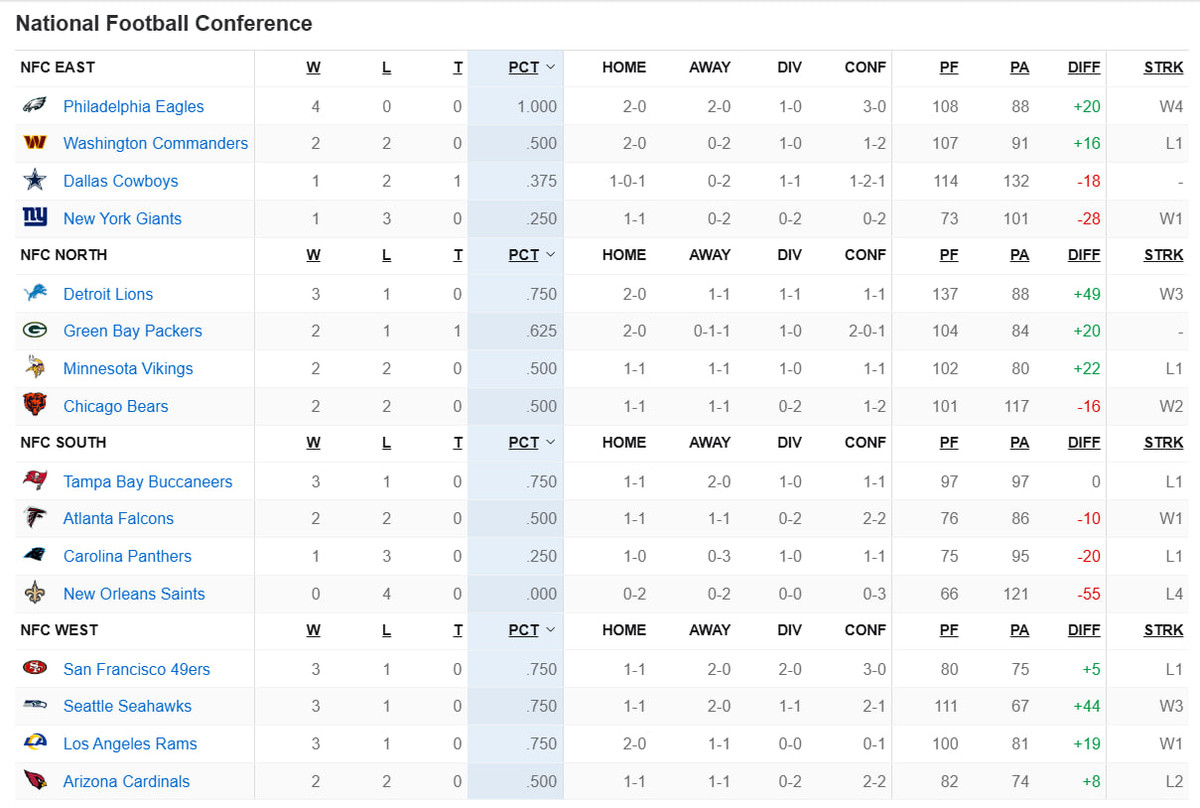Sort NFC West by STRK column
The height and width of the screenshot is (808, 1200).
point(1163,630)
